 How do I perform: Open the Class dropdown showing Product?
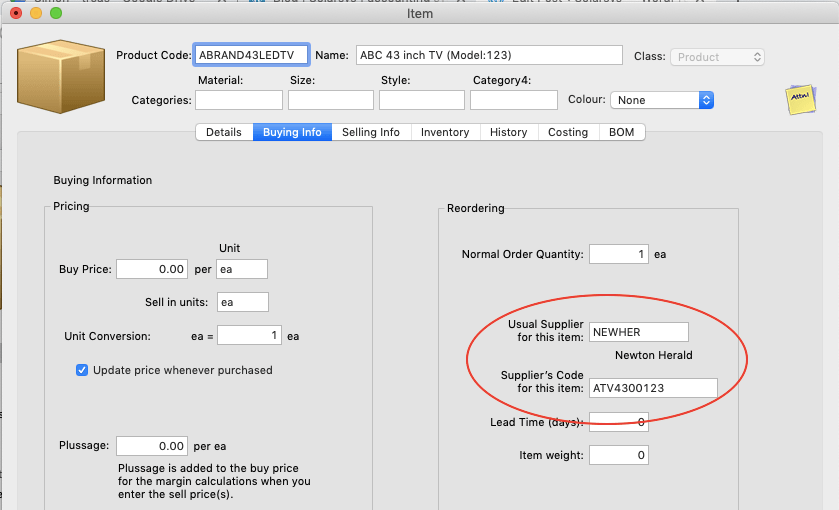pyautogui.click(x=717, y=57)
